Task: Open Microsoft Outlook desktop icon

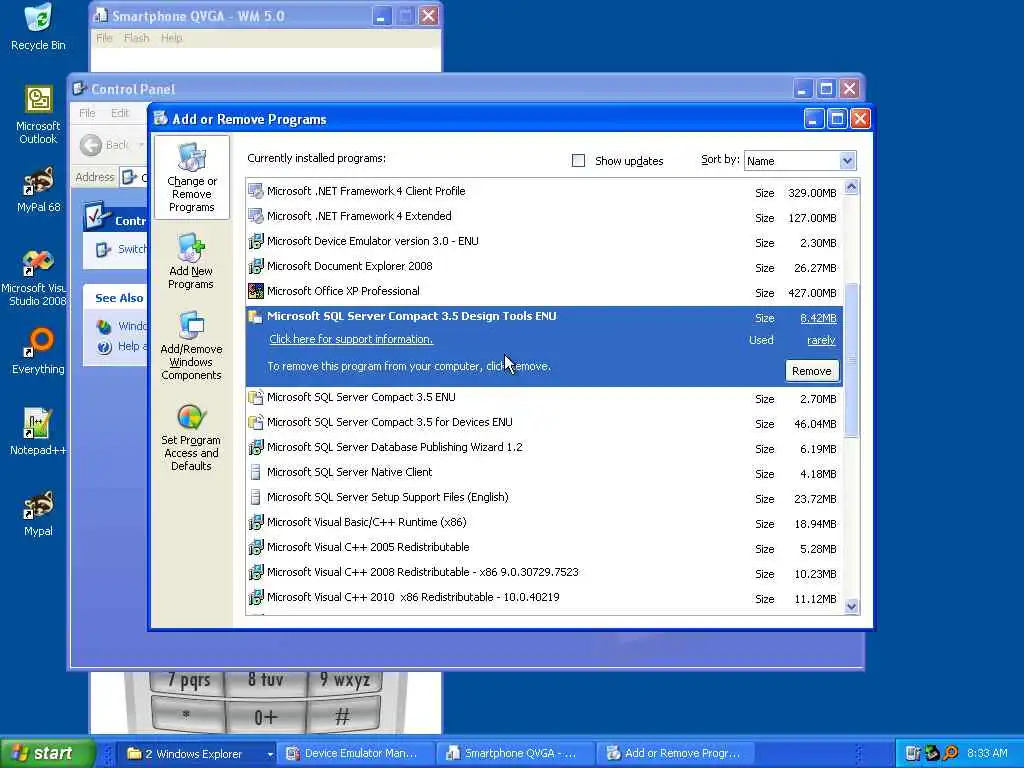Action: pos(38,115)
